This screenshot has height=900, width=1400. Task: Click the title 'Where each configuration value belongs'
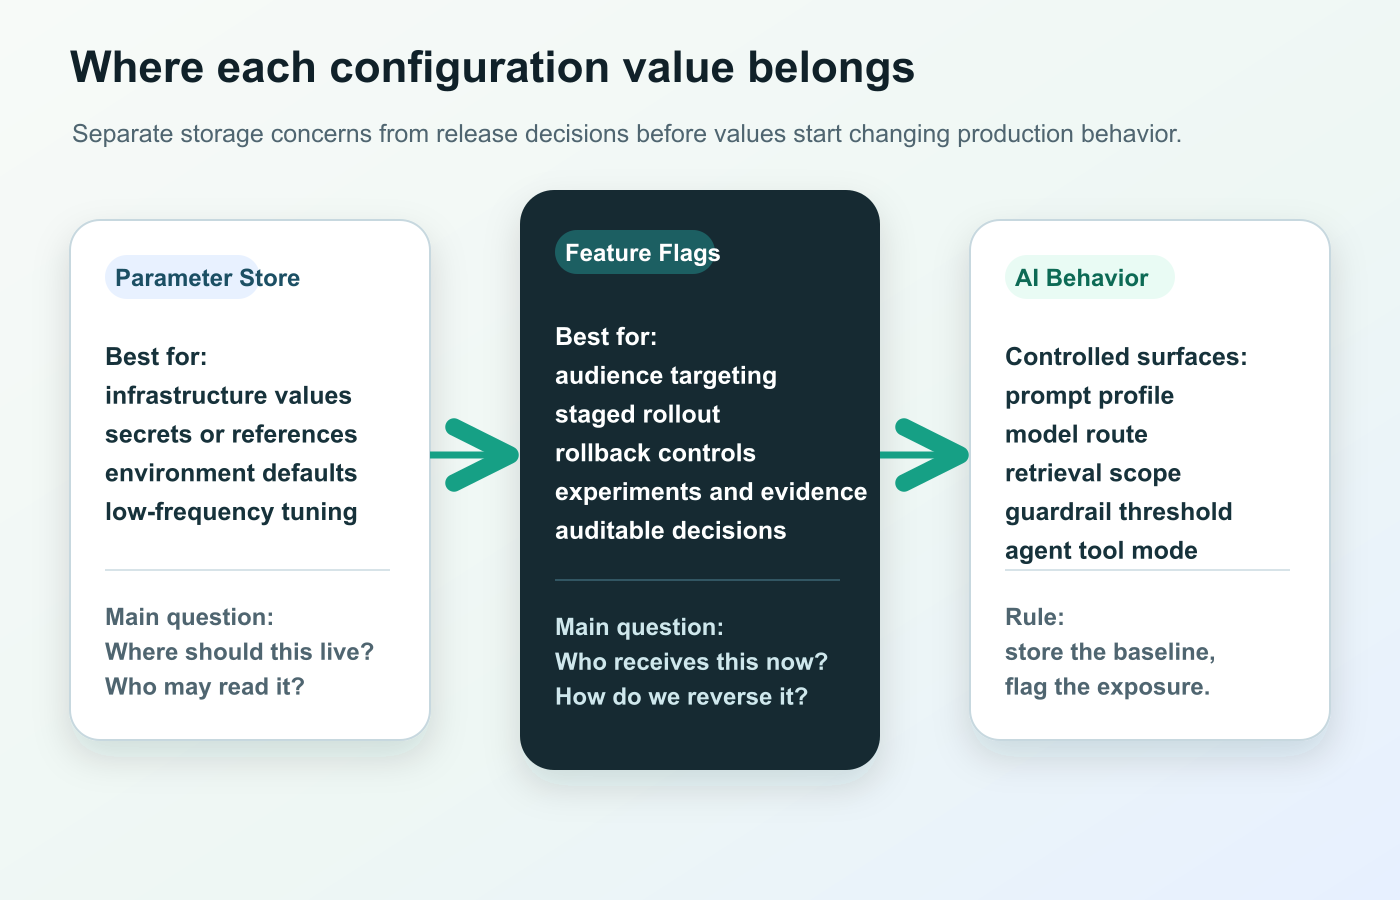click(x=492, y=68)
